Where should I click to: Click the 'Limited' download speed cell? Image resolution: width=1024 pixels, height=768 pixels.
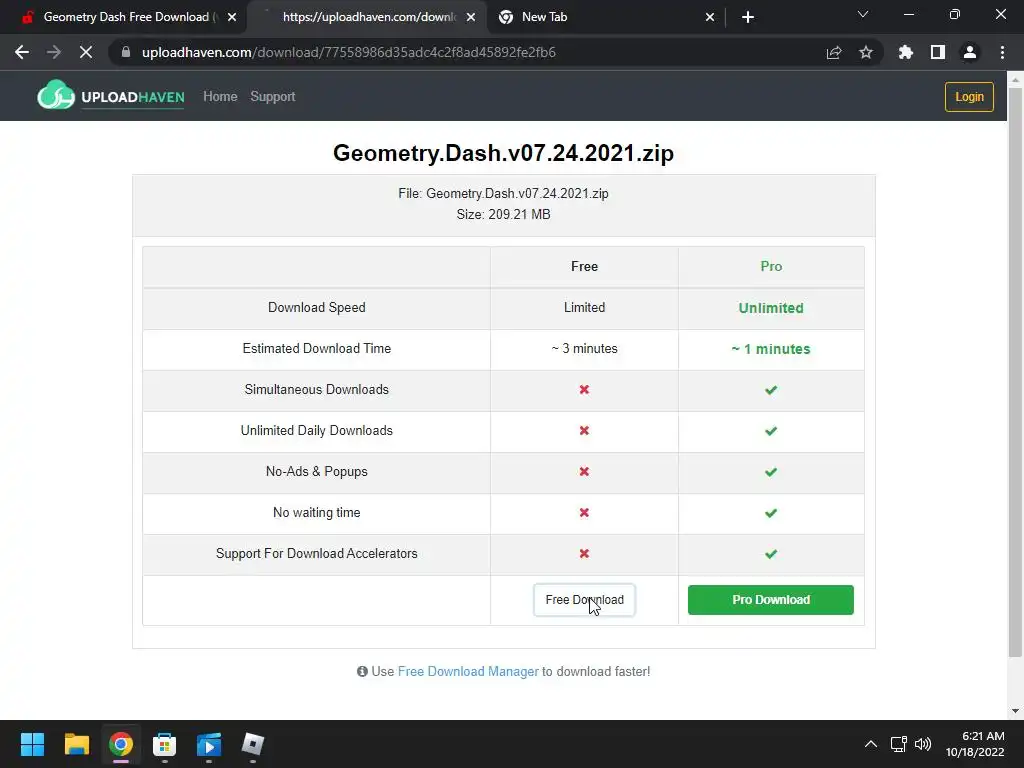(x=584, y=308)
